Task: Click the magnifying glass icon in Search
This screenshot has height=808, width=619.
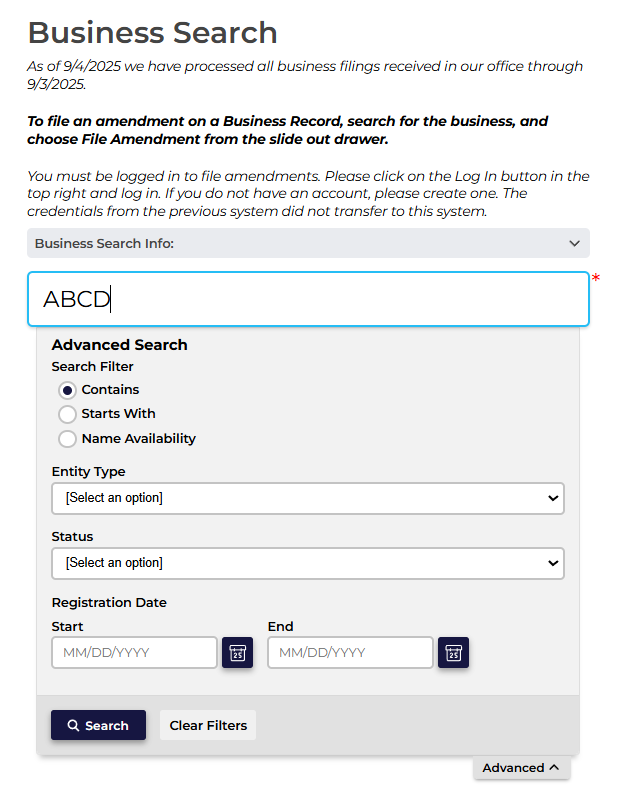Action: click(x=73, y=726)
